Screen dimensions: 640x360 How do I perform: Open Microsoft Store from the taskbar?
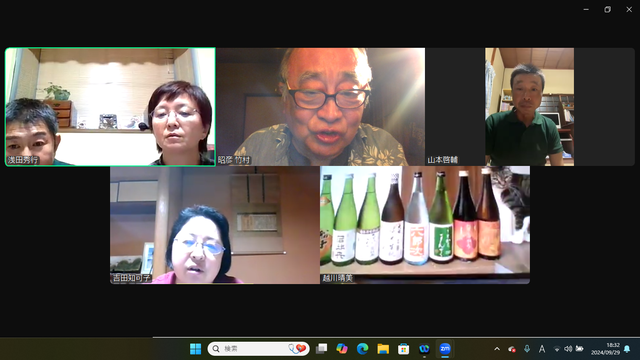click(404, 349)
